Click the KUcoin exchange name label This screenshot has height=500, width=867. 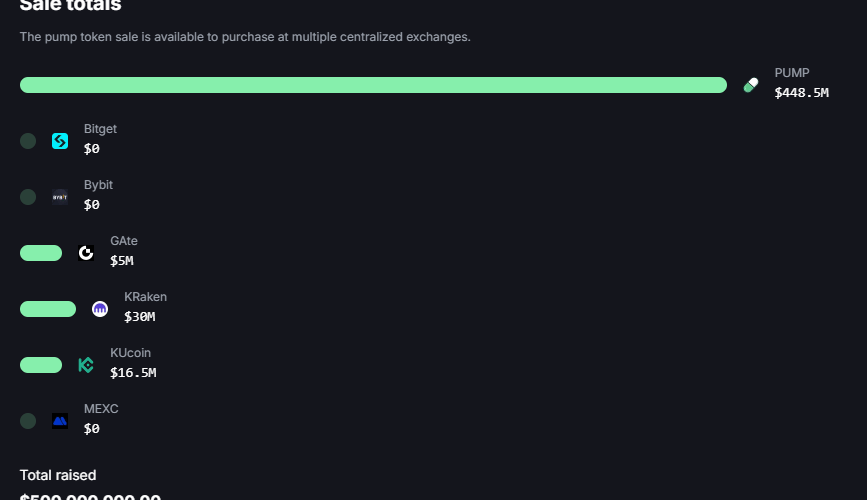click(130, 353)
